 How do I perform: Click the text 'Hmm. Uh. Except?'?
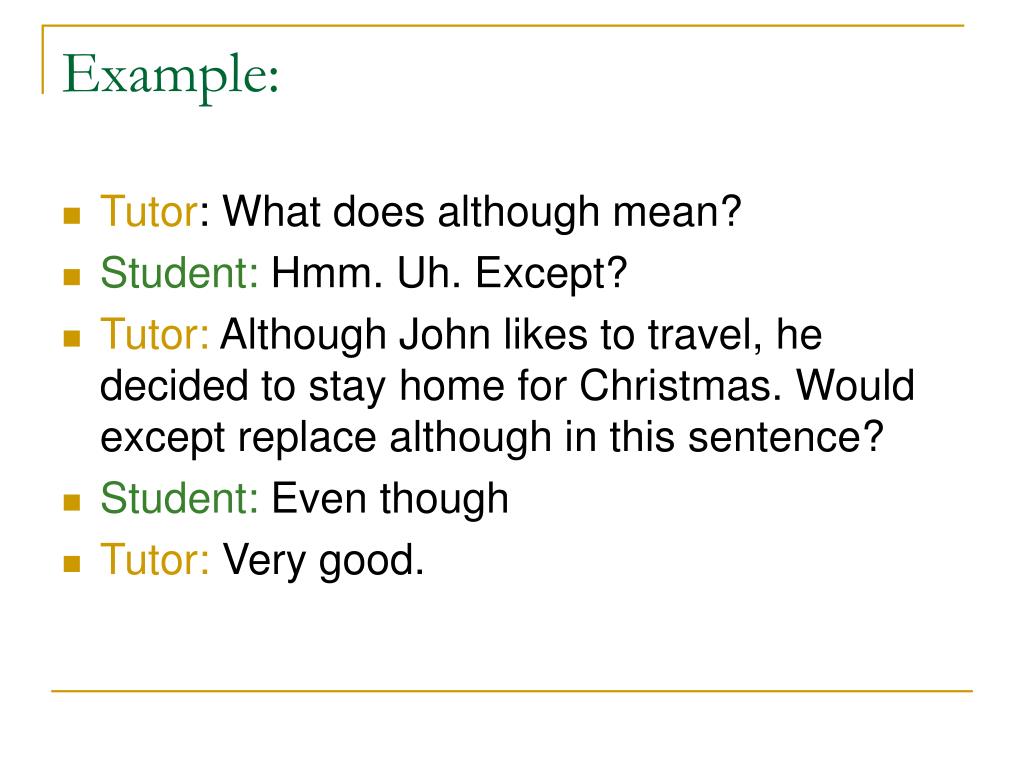tap(449, 274)
